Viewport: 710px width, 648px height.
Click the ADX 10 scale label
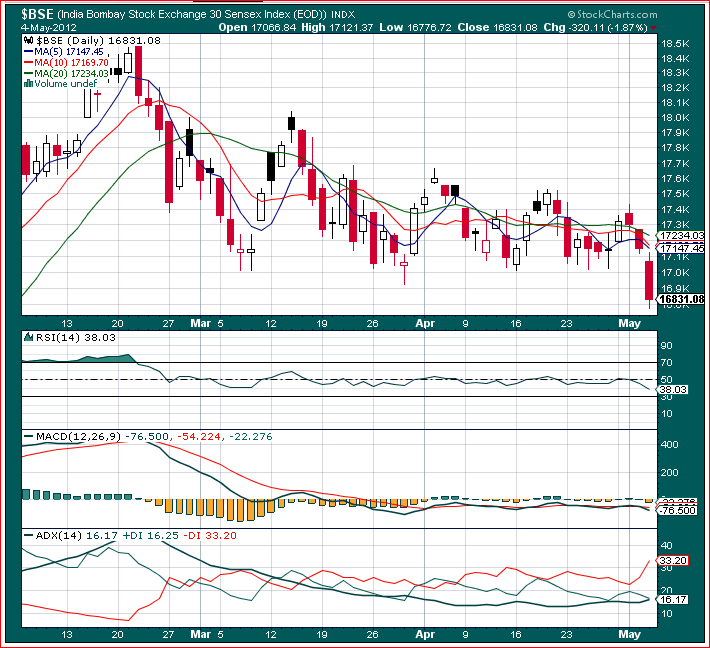pyautogui.click(x=667, y=614)
